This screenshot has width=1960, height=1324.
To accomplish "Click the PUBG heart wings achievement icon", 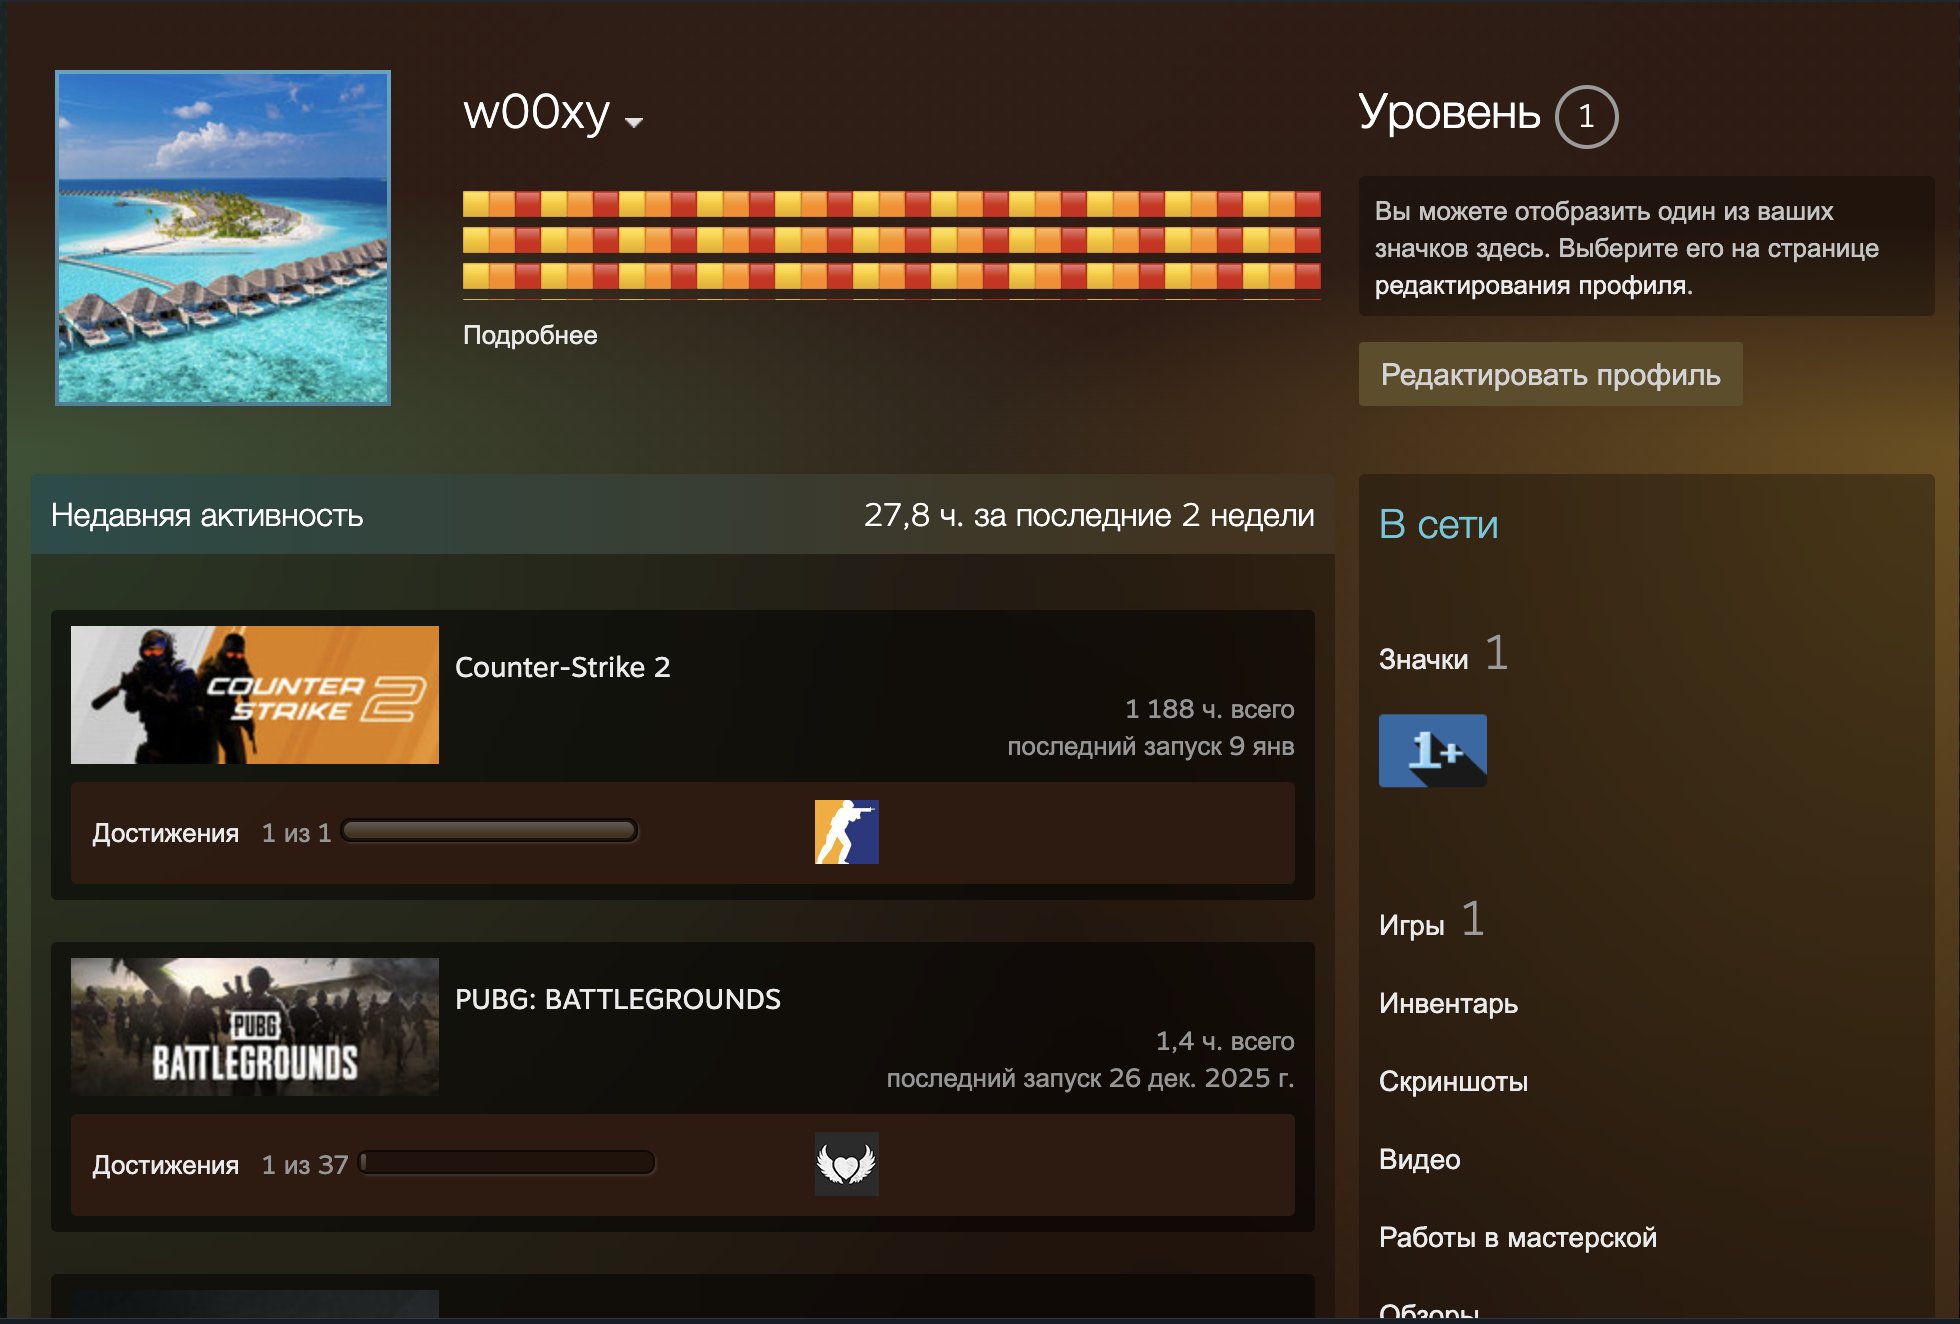I will tap(846, 1164).
